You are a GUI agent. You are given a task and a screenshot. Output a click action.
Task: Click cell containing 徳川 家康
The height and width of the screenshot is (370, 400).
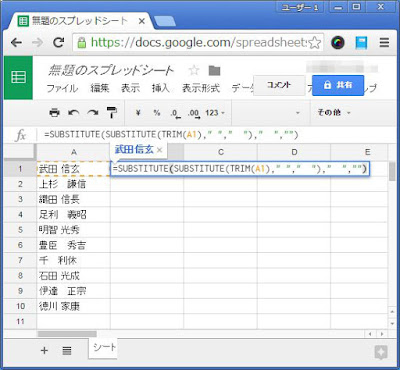point(74,306)
